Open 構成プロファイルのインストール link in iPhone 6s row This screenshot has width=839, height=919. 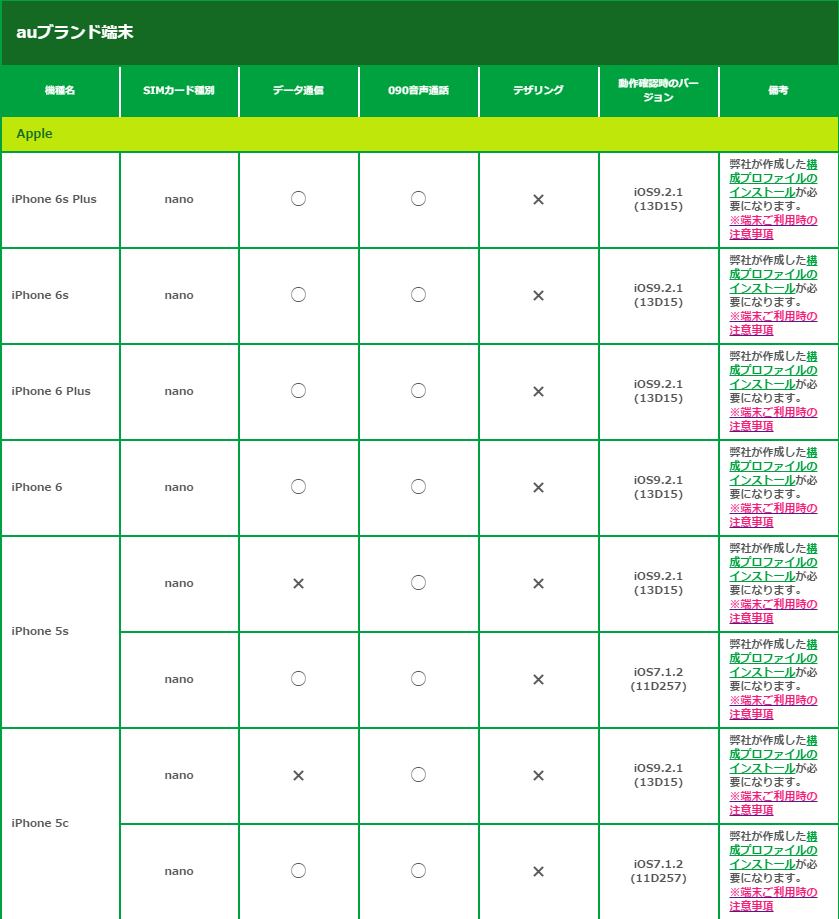(x=773, y=274)
